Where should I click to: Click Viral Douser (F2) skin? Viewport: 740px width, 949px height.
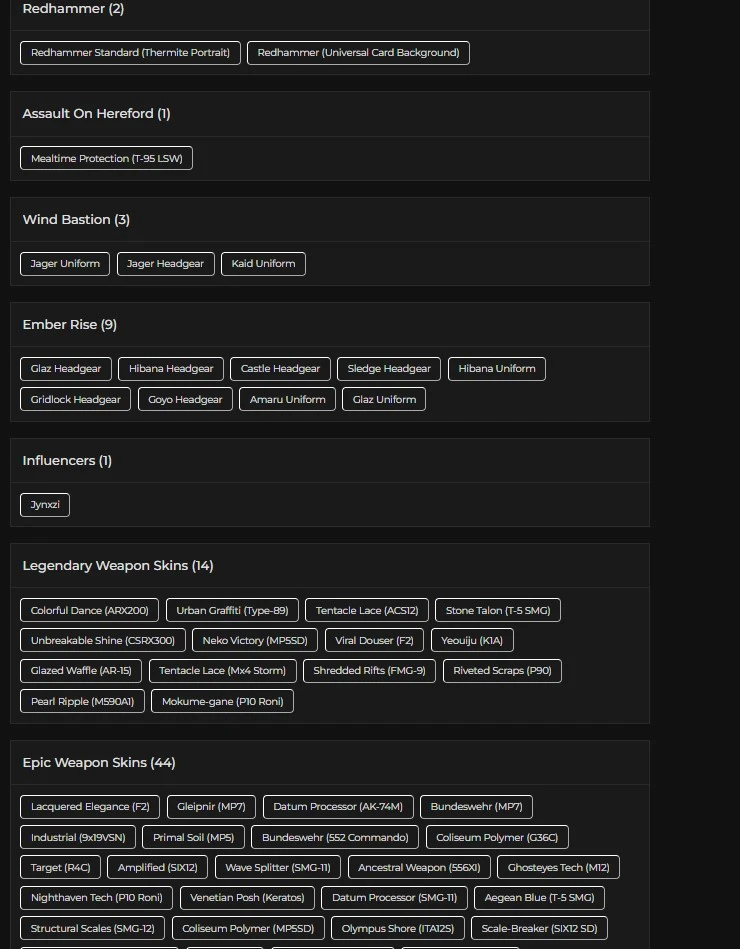click(375, 640)
